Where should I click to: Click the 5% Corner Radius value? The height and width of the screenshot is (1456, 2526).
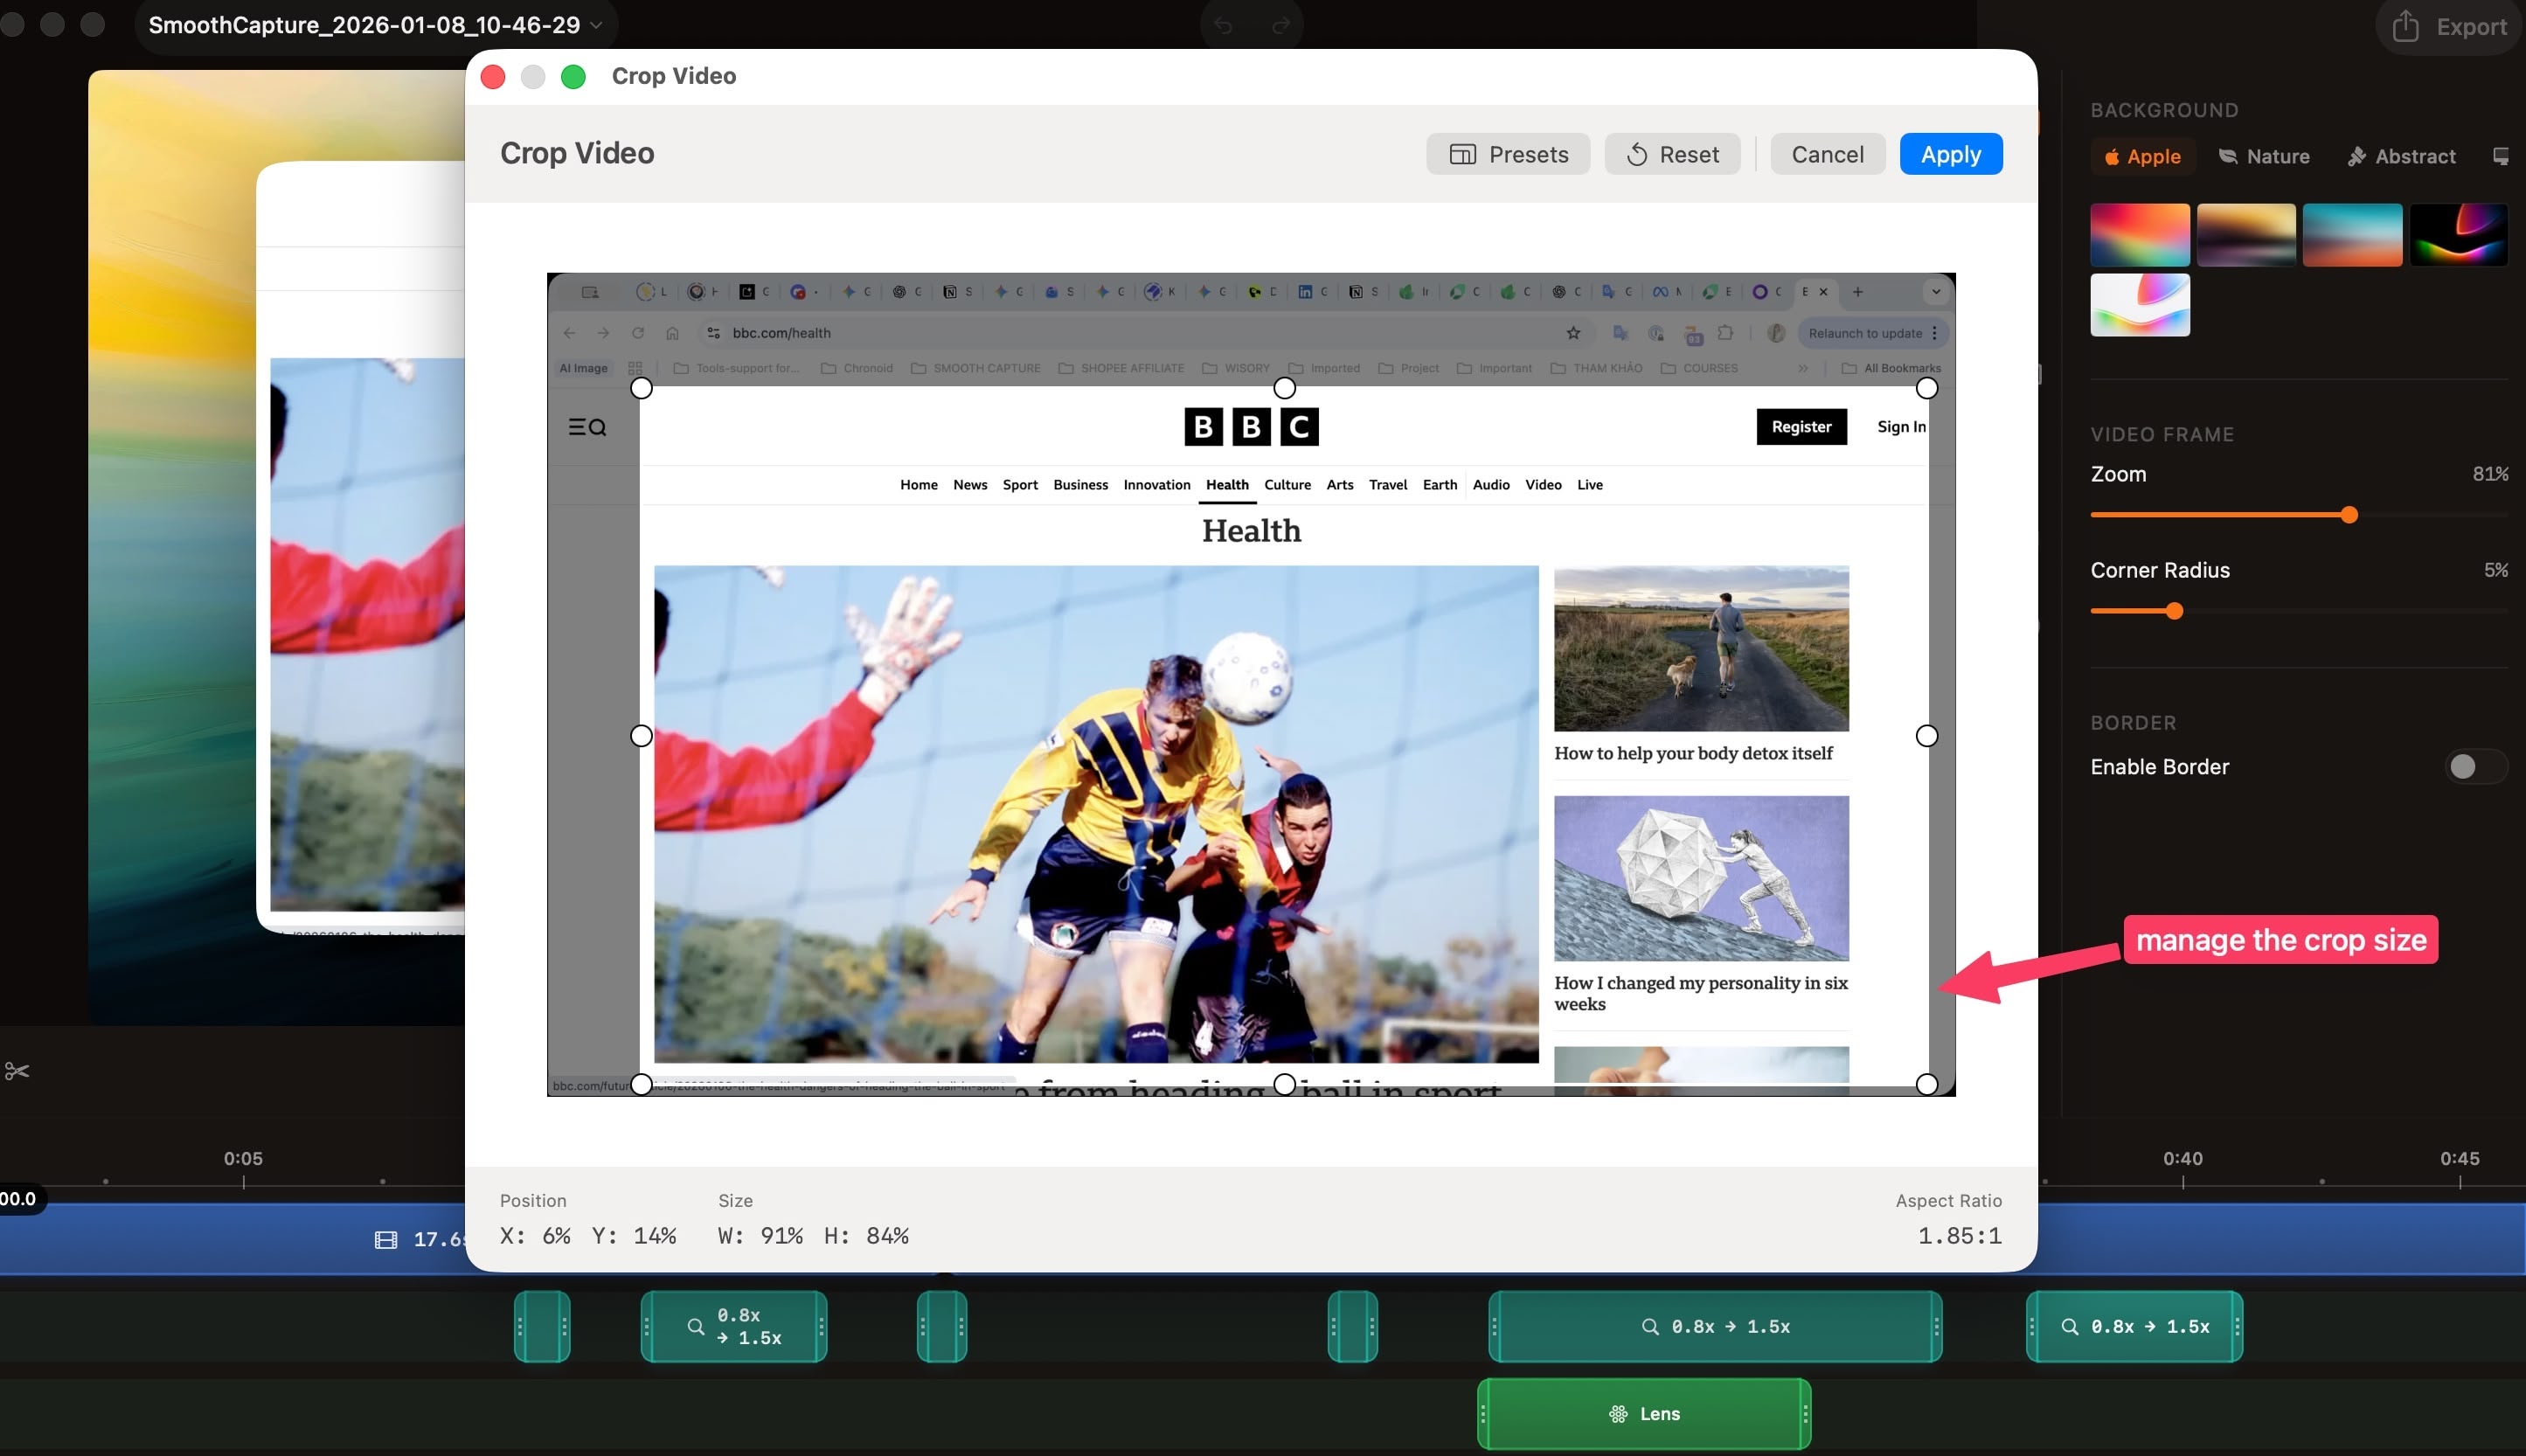coord(2496,570)
